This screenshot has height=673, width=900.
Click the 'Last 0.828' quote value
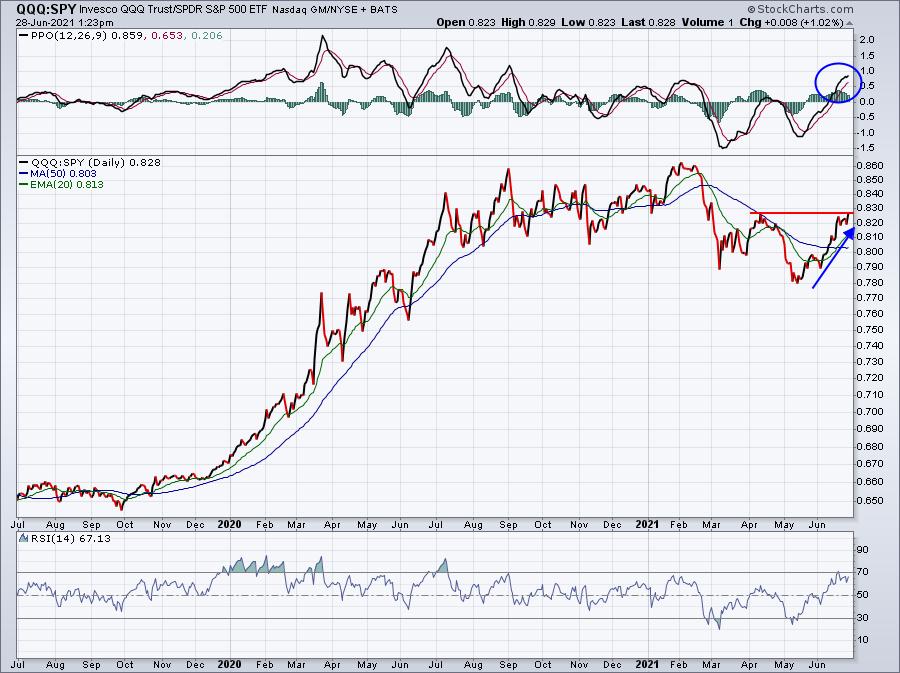point(648,22)
